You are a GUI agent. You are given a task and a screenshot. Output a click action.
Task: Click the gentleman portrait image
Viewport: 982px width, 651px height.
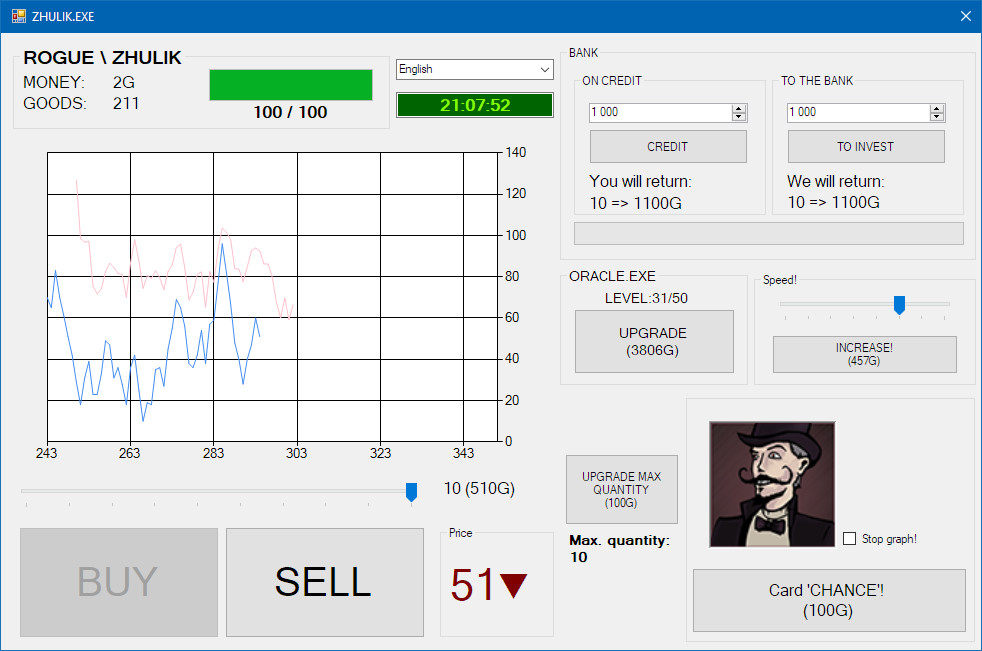click(x=771, y=483)
